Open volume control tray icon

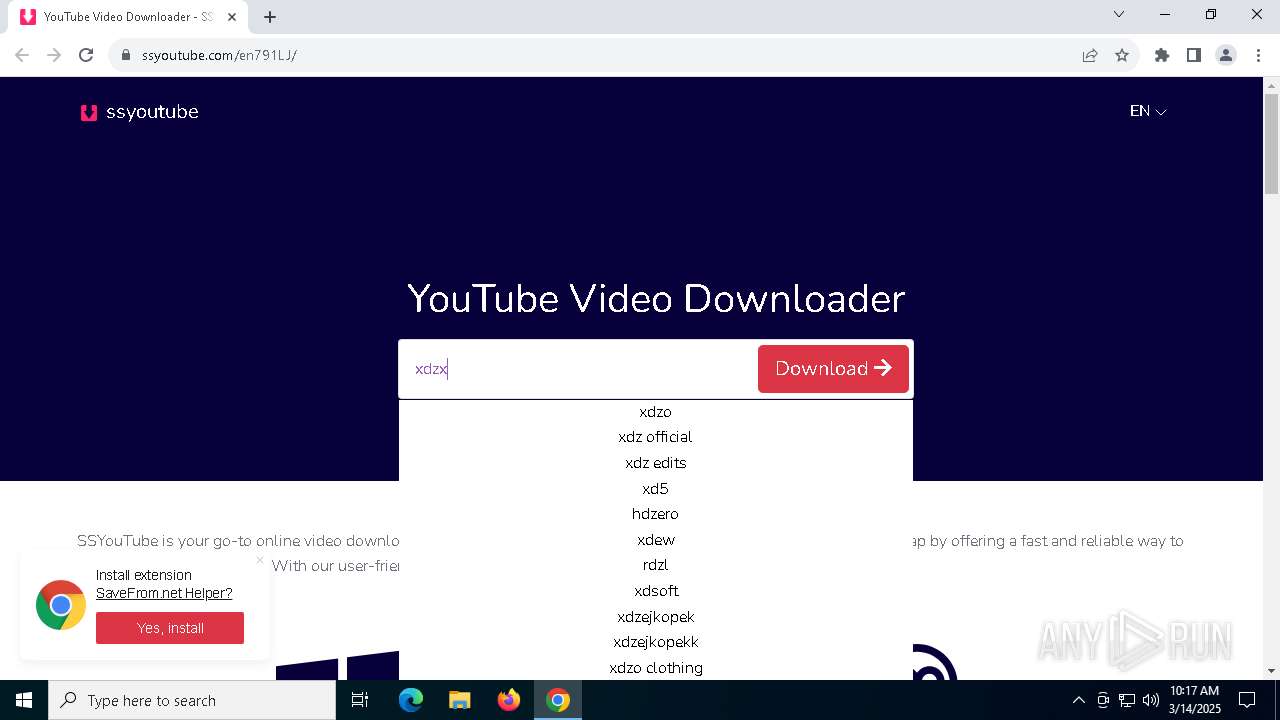1151,700
